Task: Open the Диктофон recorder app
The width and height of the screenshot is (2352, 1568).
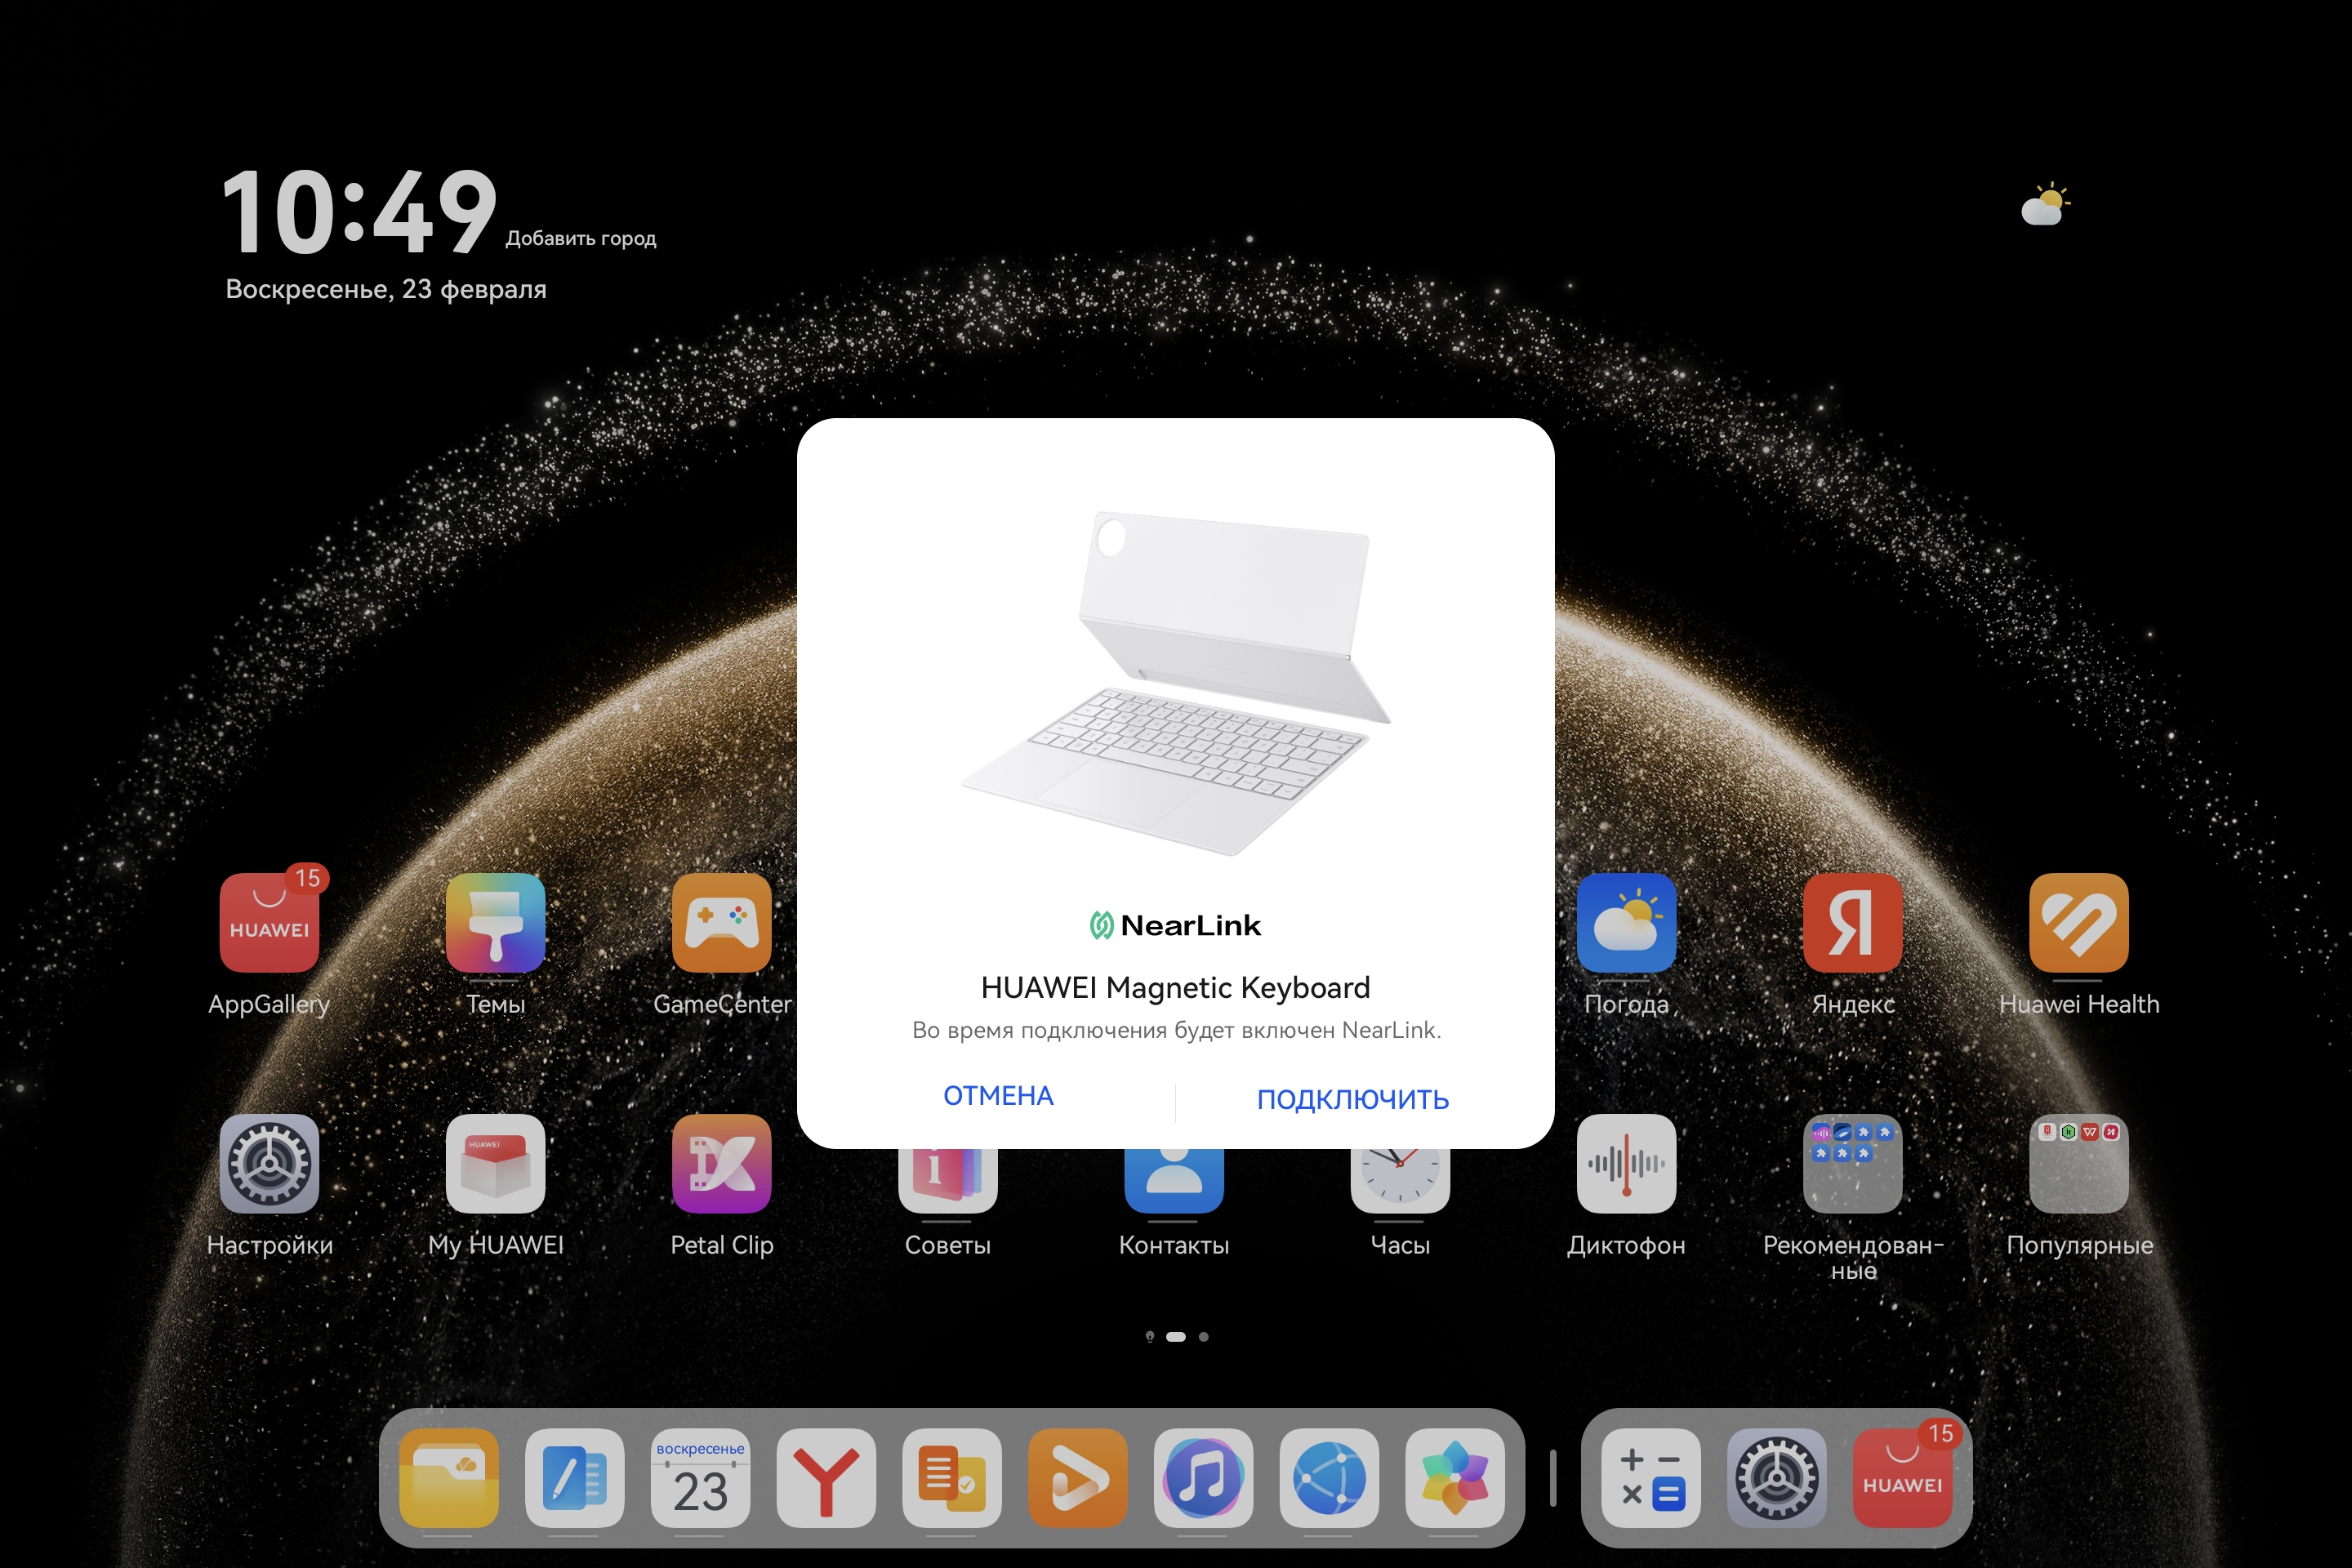Action: (x=1626, y=1163)
